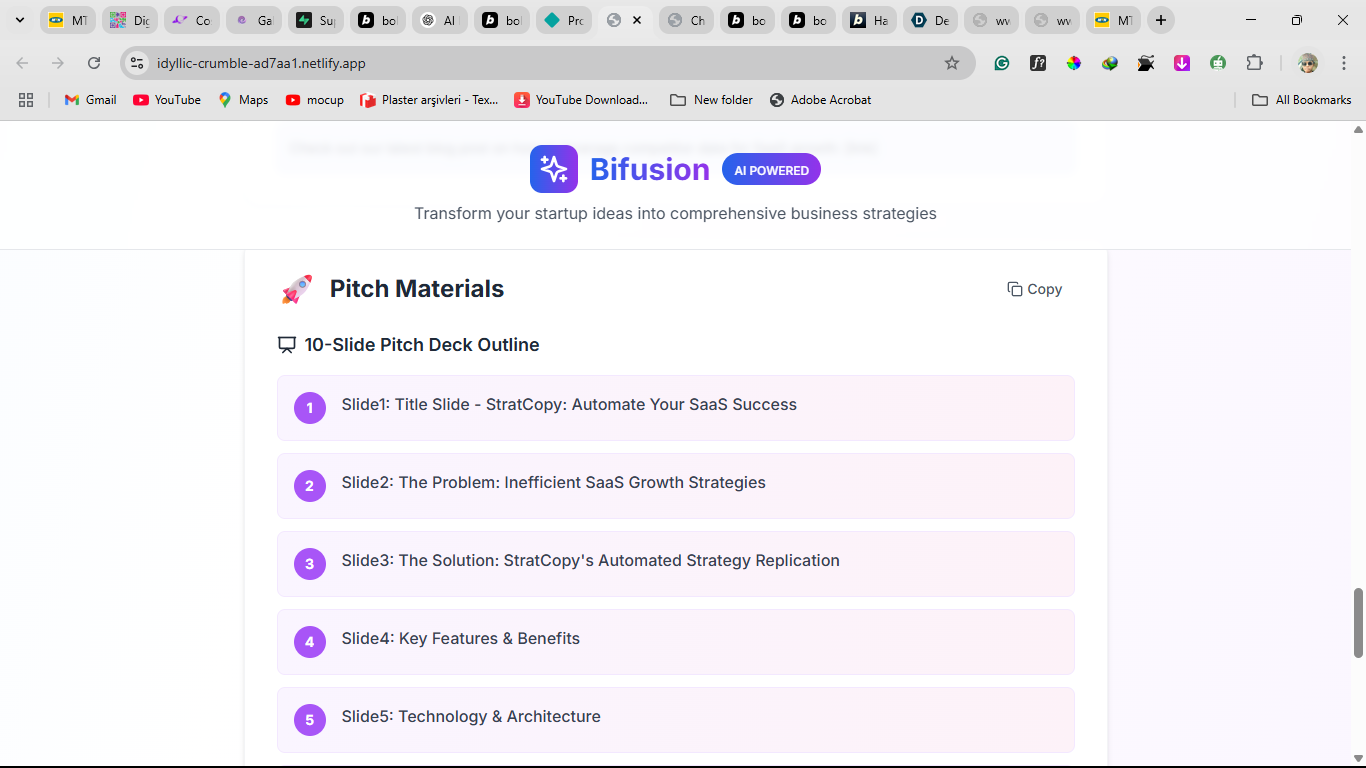The width and height of the screenshot is (1366, 768).
Task: Open the apps grid icon in bookmarks bar
Action: point(26,100)
